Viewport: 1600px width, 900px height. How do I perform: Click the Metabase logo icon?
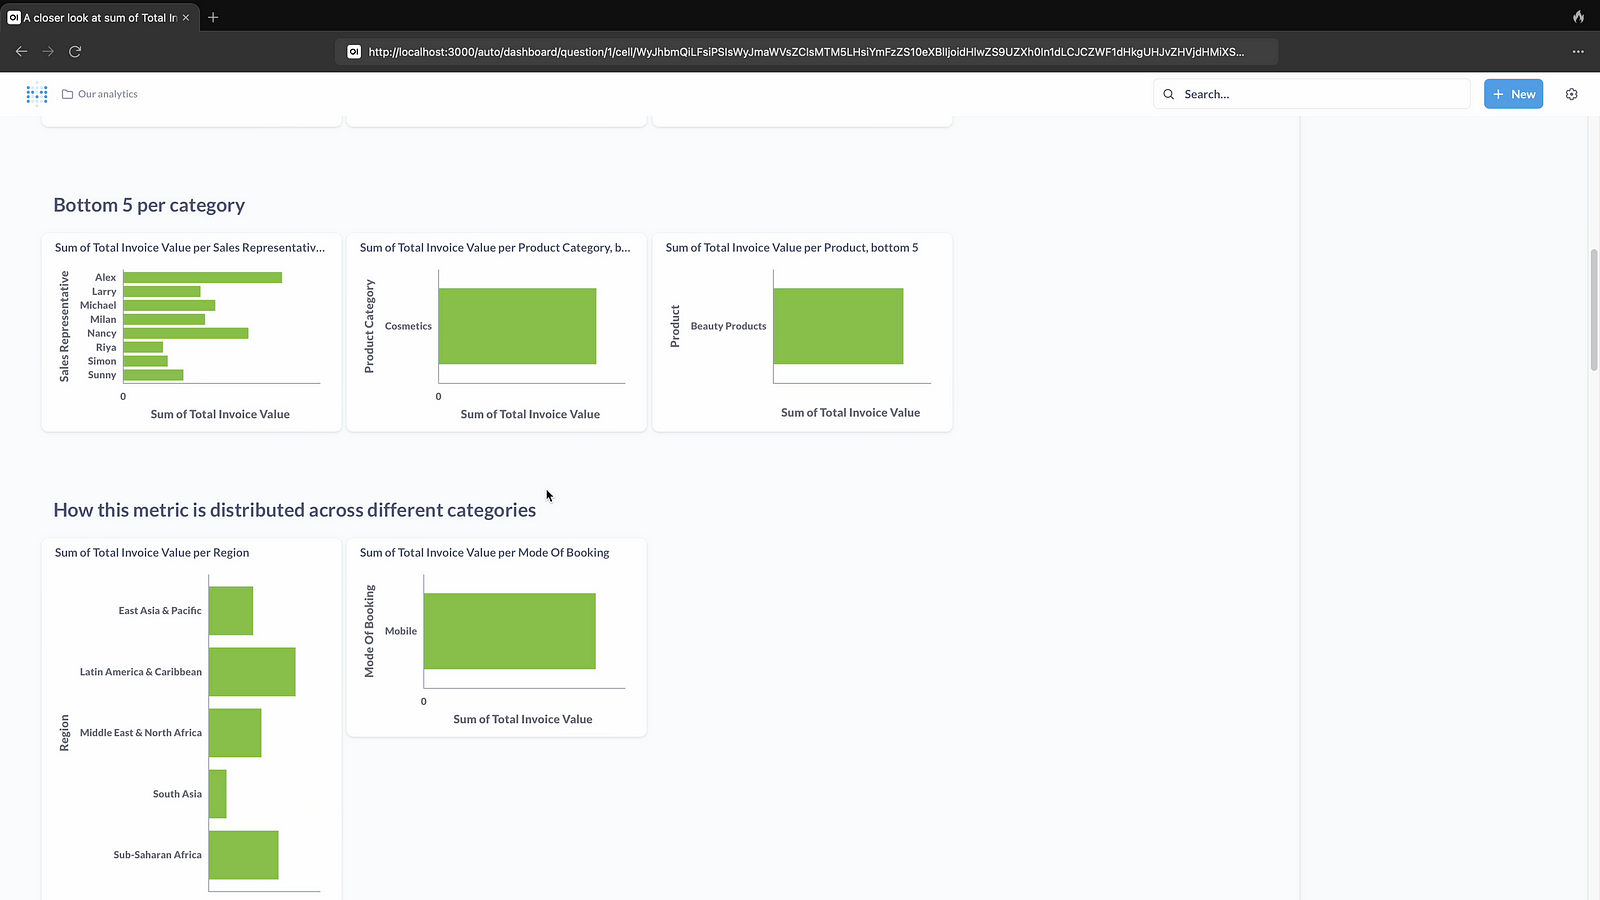(x=37, y=94)
